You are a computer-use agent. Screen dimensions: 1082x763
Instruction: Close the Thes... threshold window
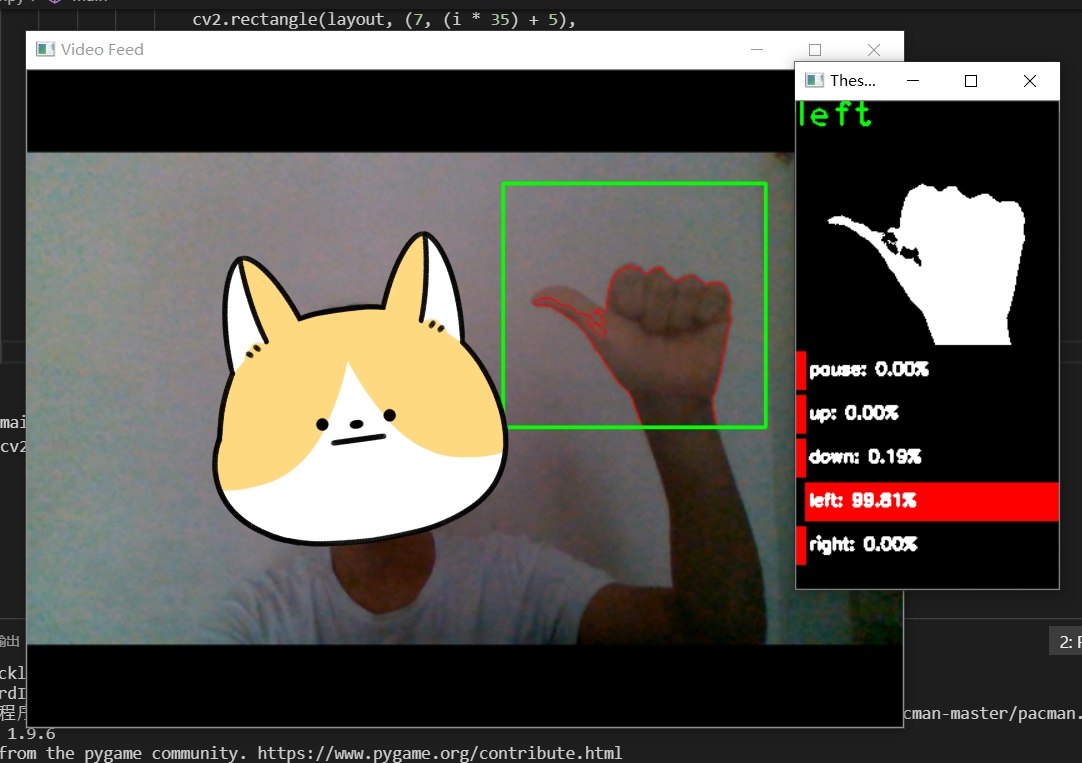(x=1029, y=81)
